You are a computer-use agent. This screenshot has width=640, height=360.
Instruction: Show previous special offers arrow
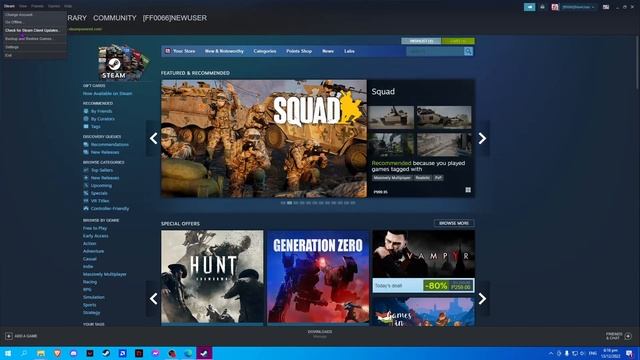pyautogui.click(x=153, y=299)
